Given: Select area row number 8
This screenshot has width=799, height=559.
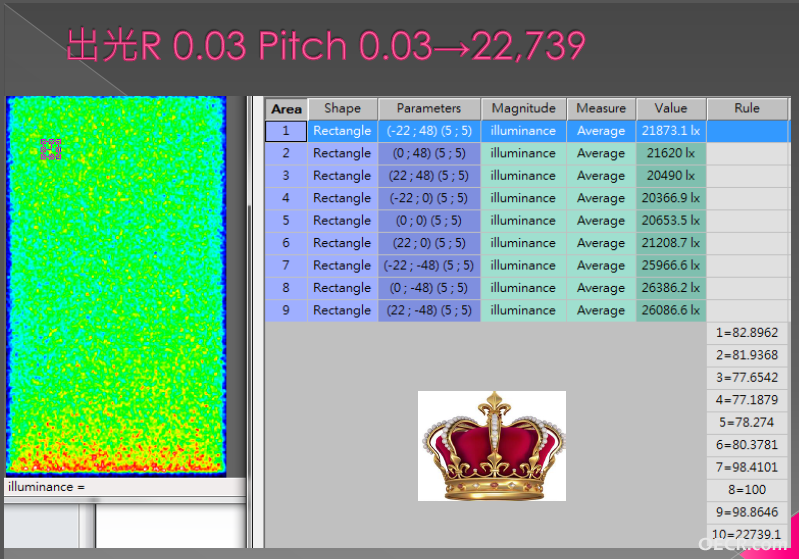Looking at the screenshot, I should [286, 288].
